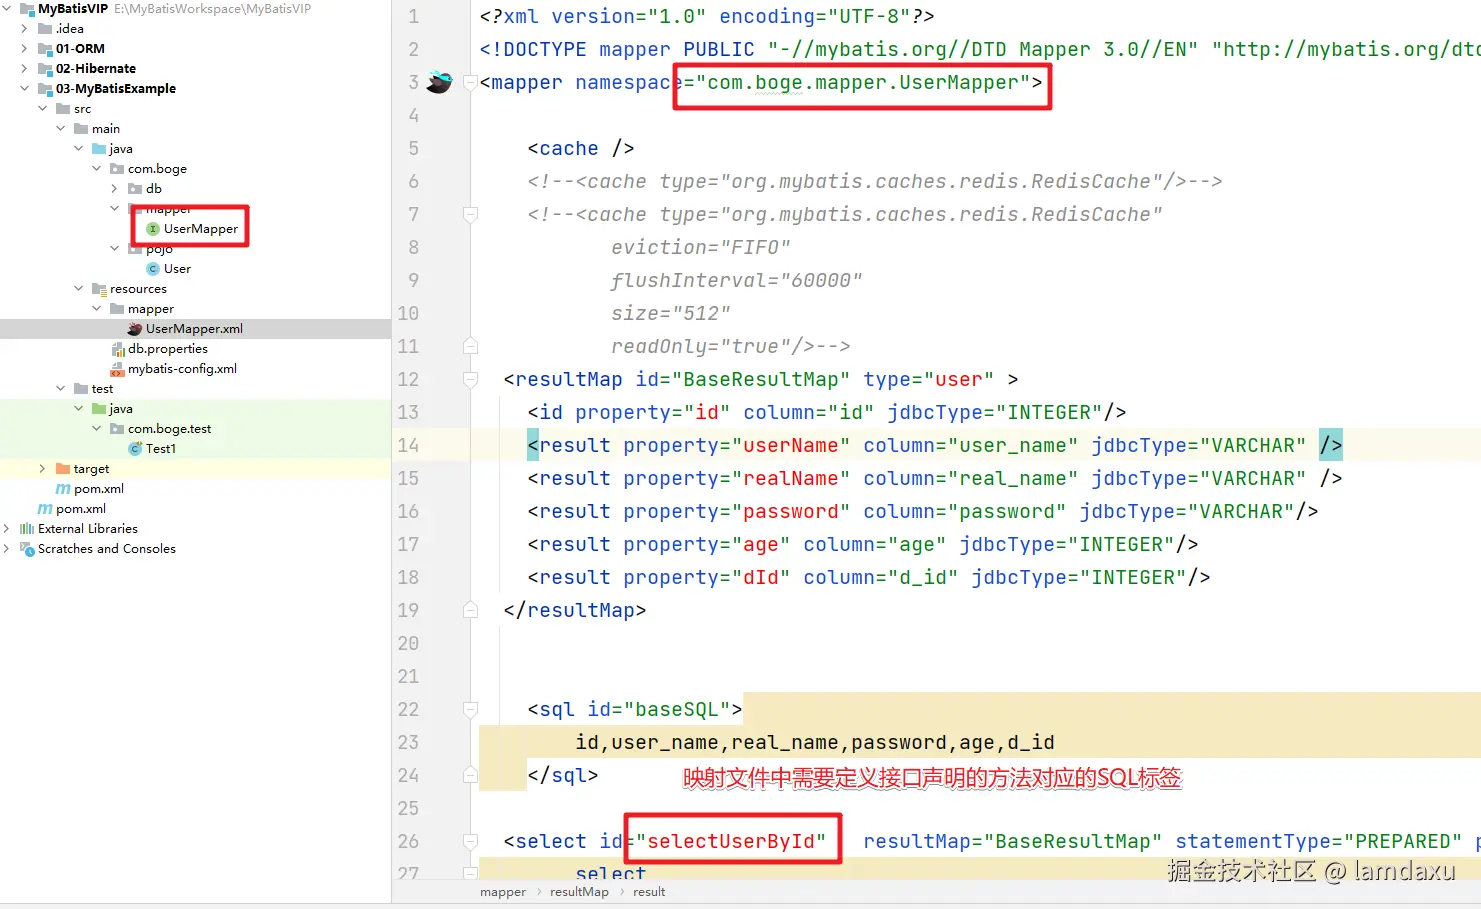Expand Scratches and Consoles node
The width and height of the screenshot is (1481, 909).
click(7, 549)
